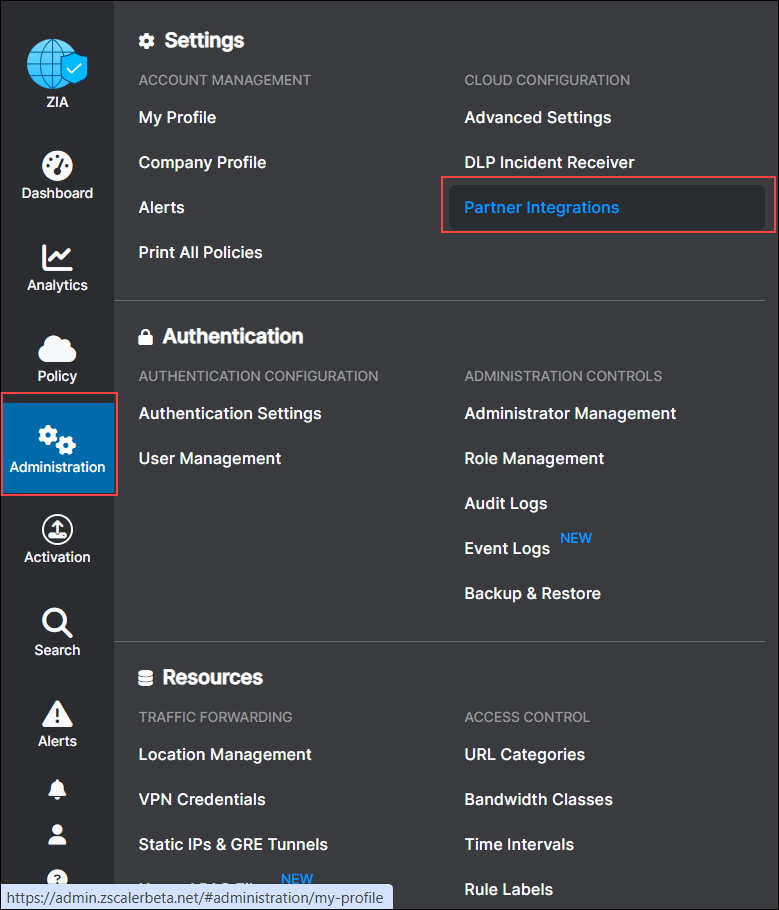Select the Policy cloud icon
The height and width of the screenshot is (910, 779).
click(57, 349)
